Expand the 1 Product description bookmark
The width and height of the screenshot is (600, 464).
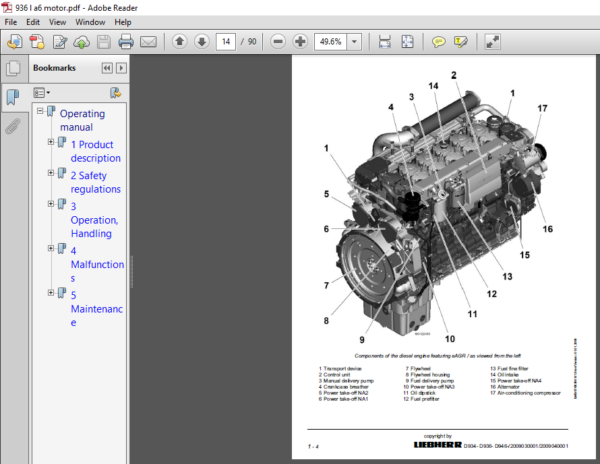coord(51,142)
